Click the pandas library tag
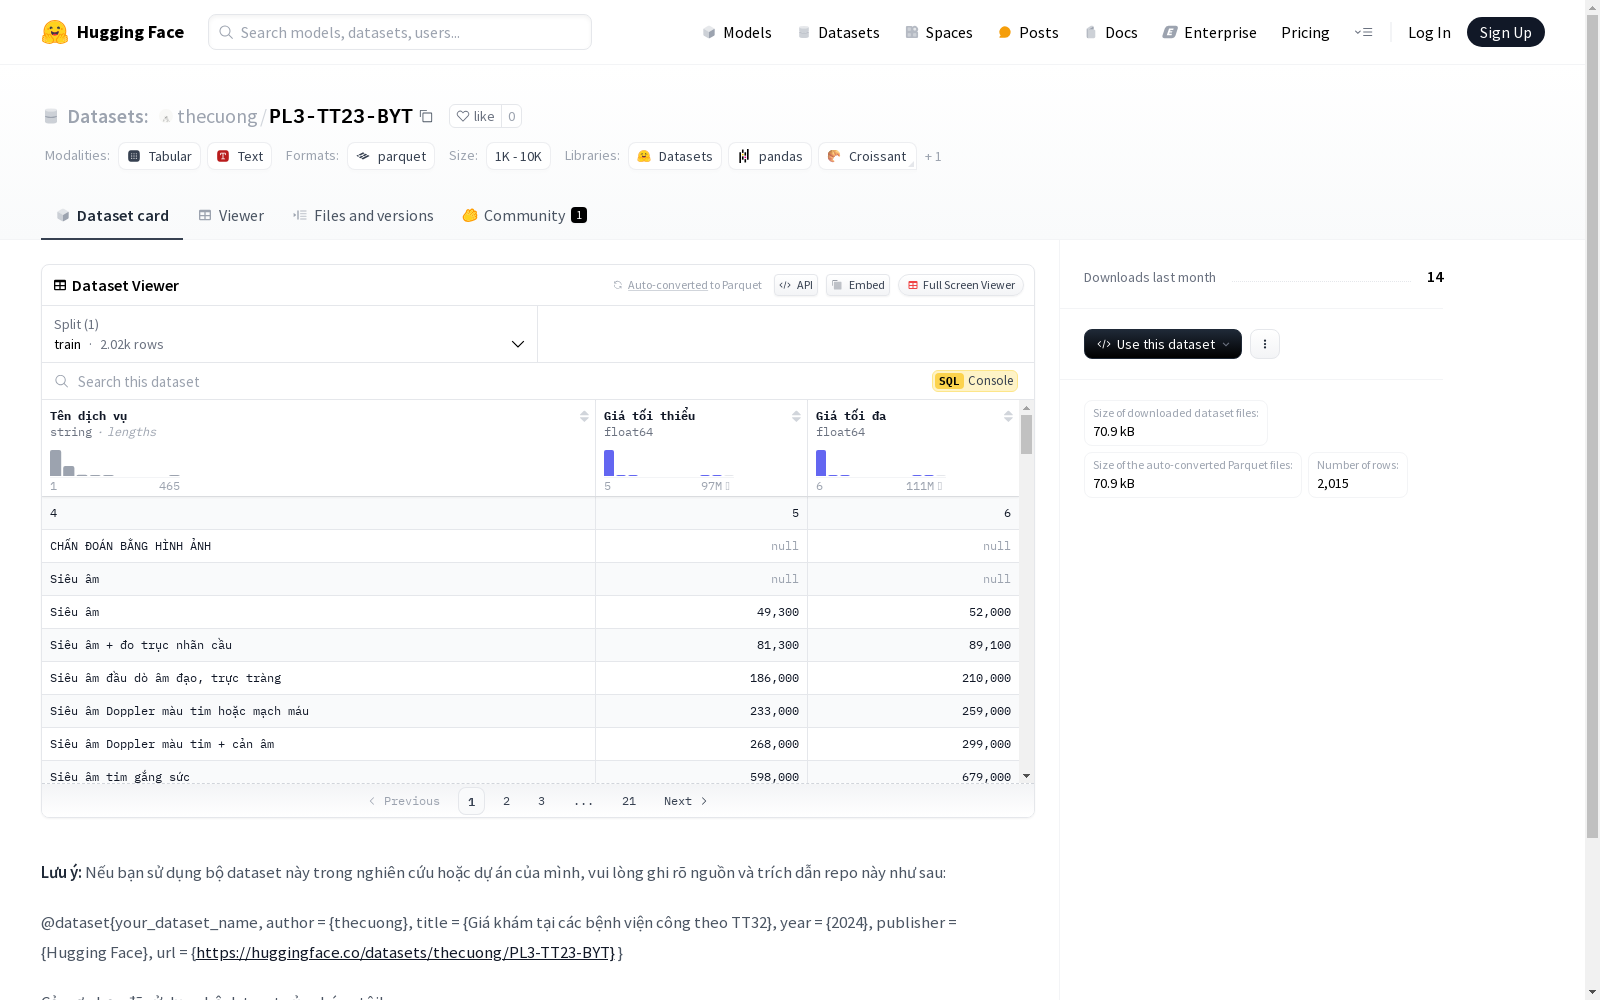This screenshot has height=1000, width=1600. pos(770,156)
